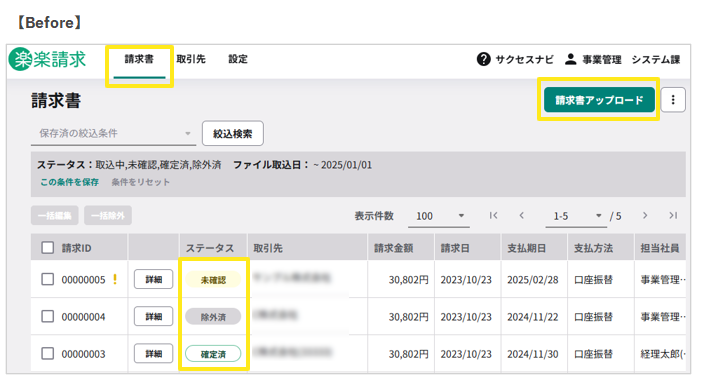
Task: Click the 未確認 status badge
Action: pyautogui.click(x=213, y=280)
